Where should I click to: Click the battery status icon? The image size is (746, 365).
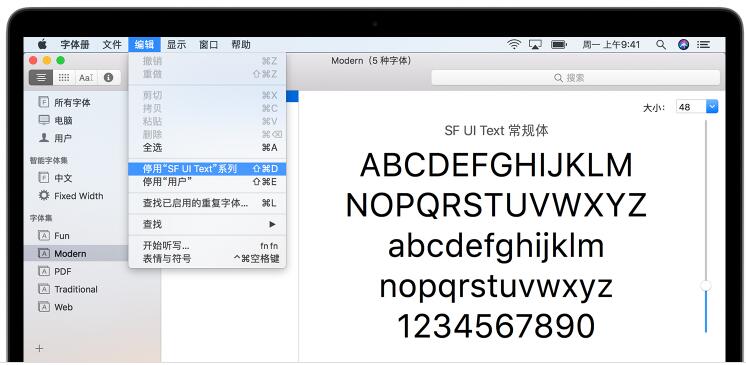click(x=559, y=45)
